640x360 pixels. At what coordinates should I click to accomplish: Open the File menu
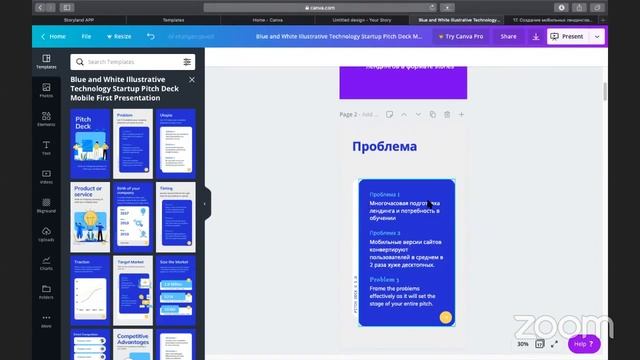pos(86,36)
